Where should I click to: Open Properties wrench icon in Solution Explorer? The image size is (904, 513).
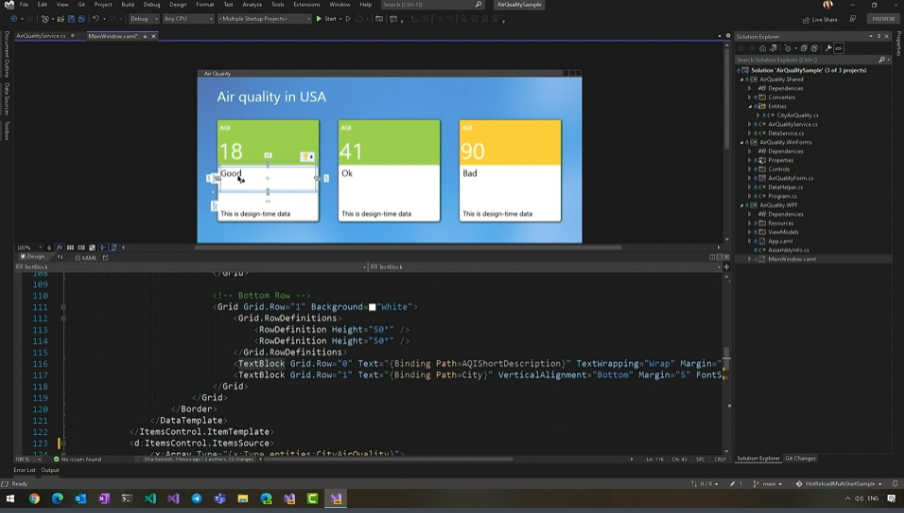click(828, 48)
